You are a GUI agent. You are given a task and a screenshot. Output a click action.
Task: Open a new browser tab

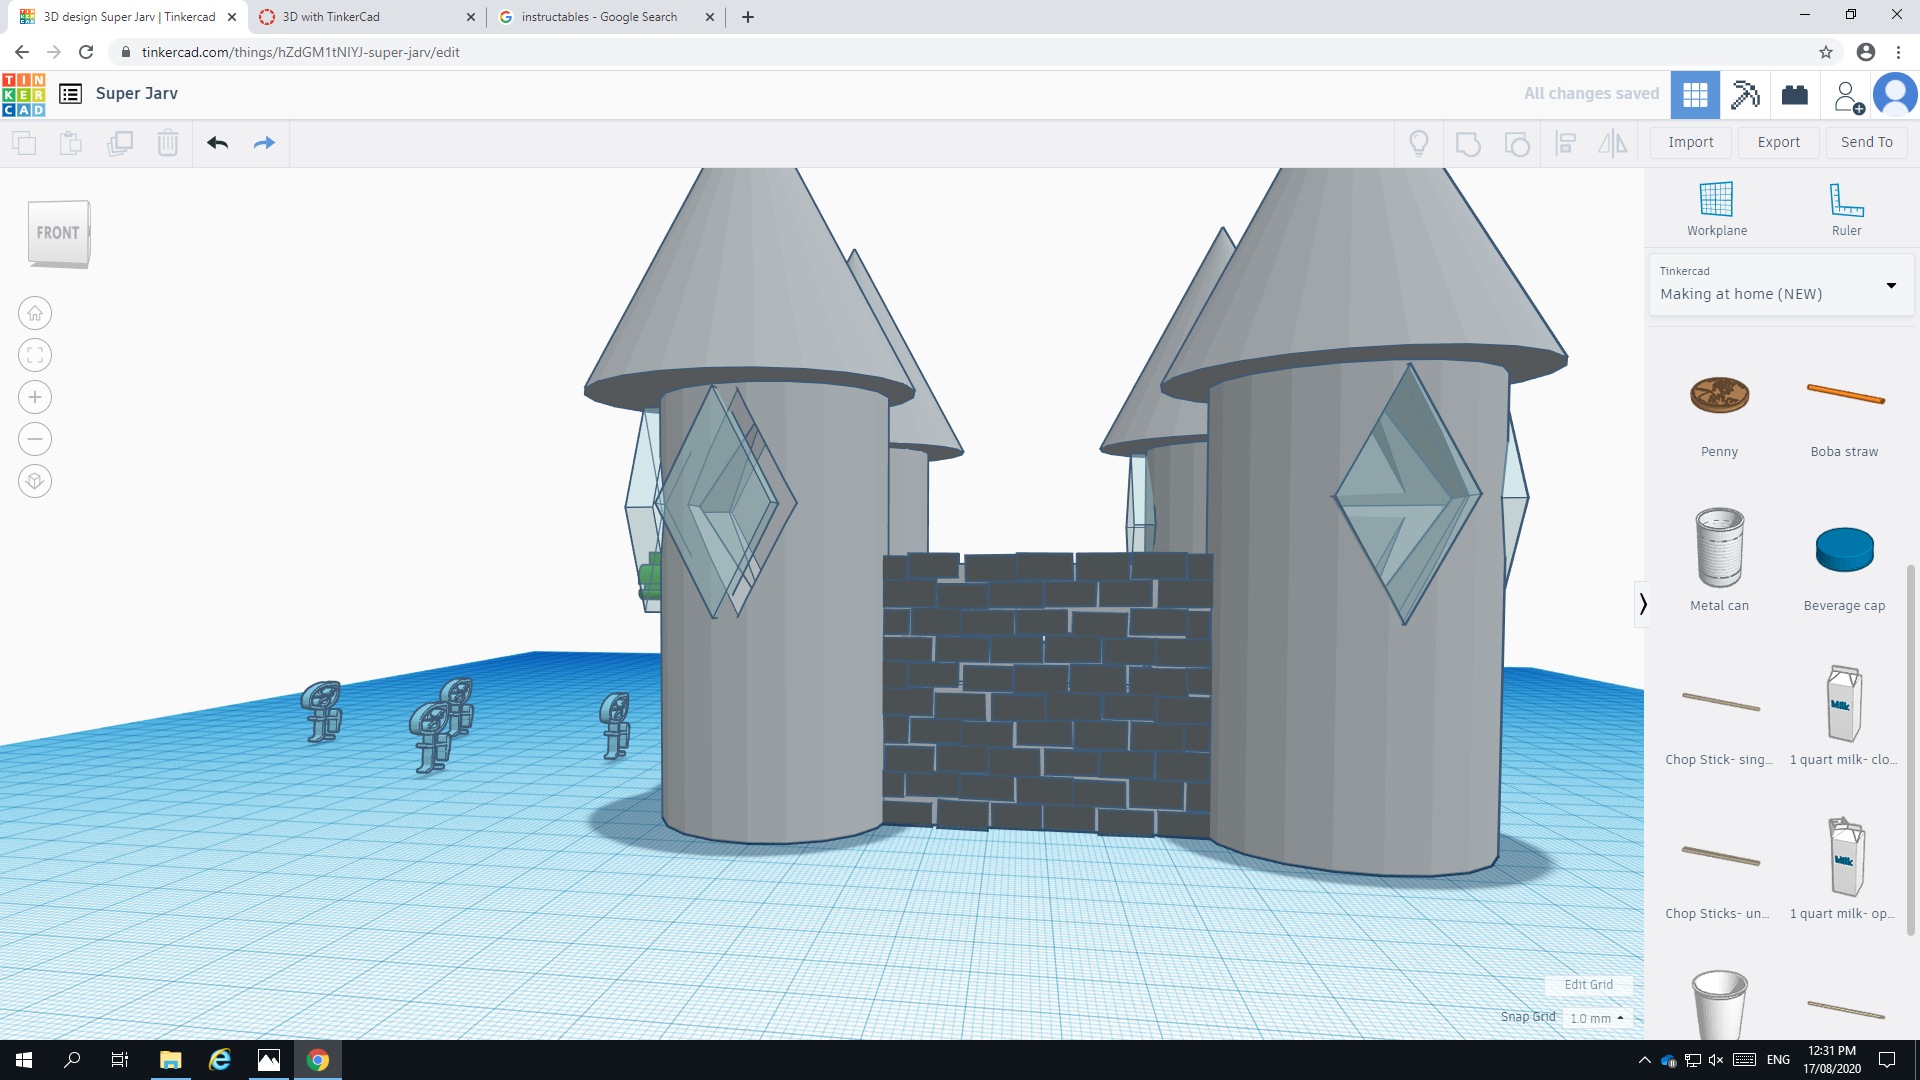(748, 17)
